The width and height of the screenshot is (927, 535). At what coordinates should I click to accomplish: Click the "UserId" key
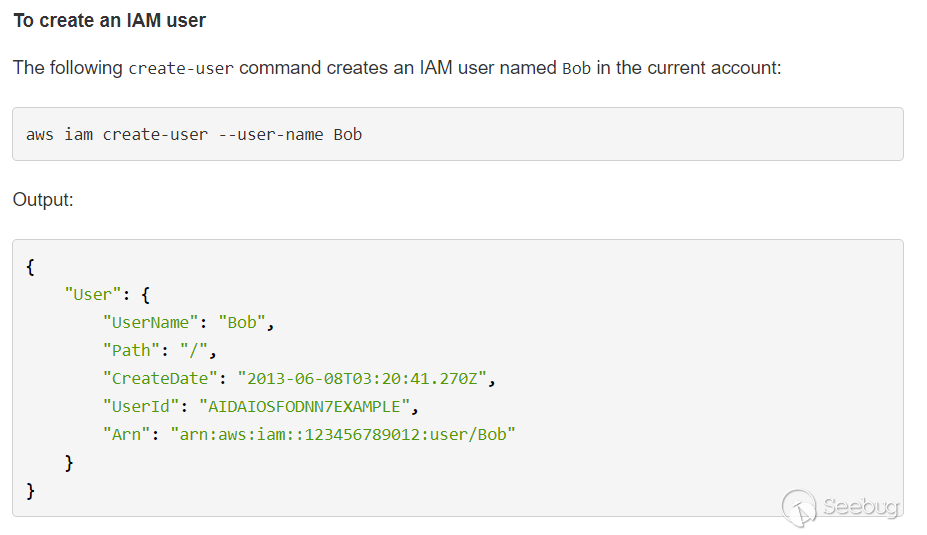[141, 407]
